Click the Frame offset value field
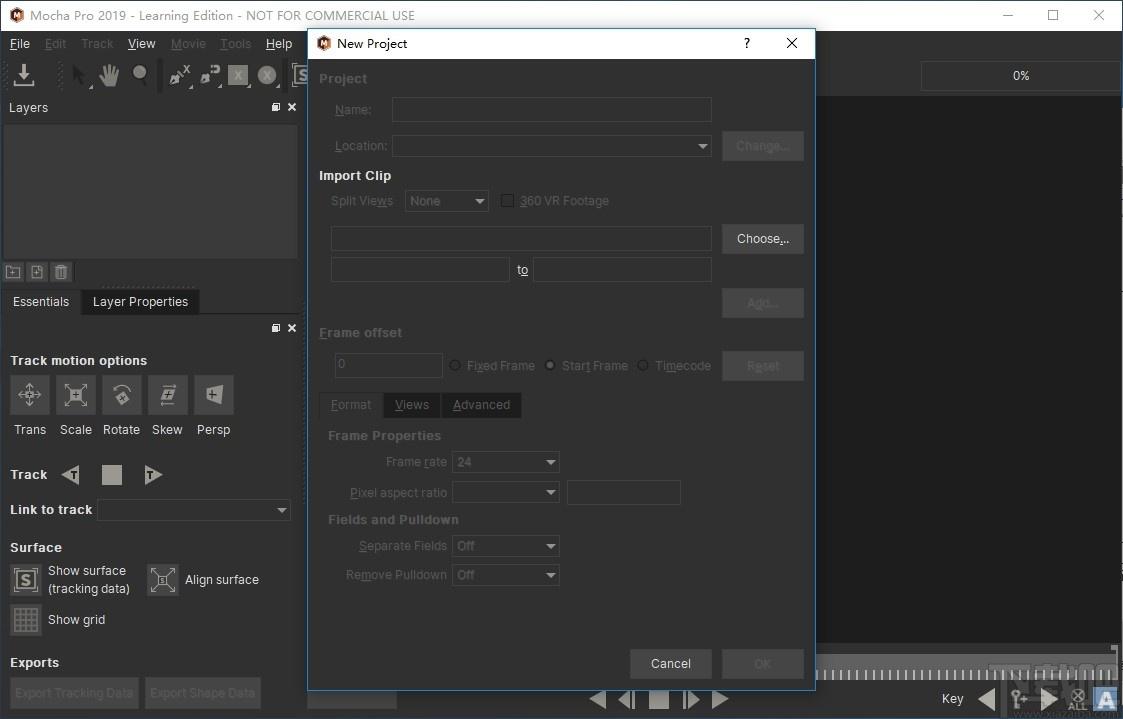 tap(389, 365)
